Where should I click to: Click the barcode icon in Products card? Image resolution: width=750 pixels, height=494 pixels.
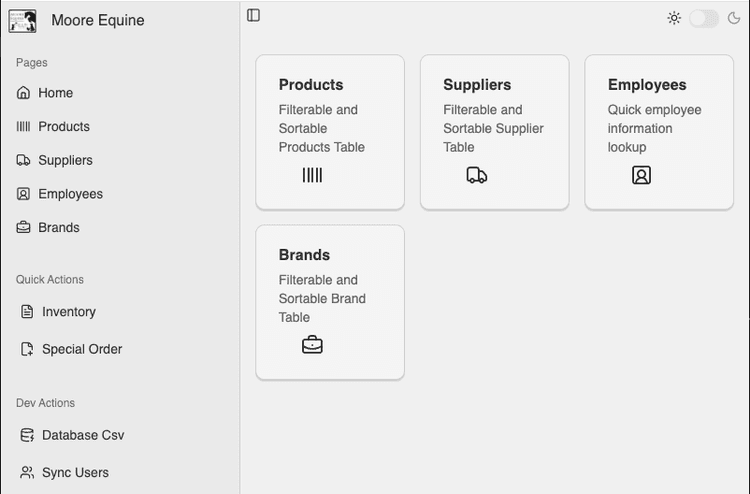coord(312,175)
